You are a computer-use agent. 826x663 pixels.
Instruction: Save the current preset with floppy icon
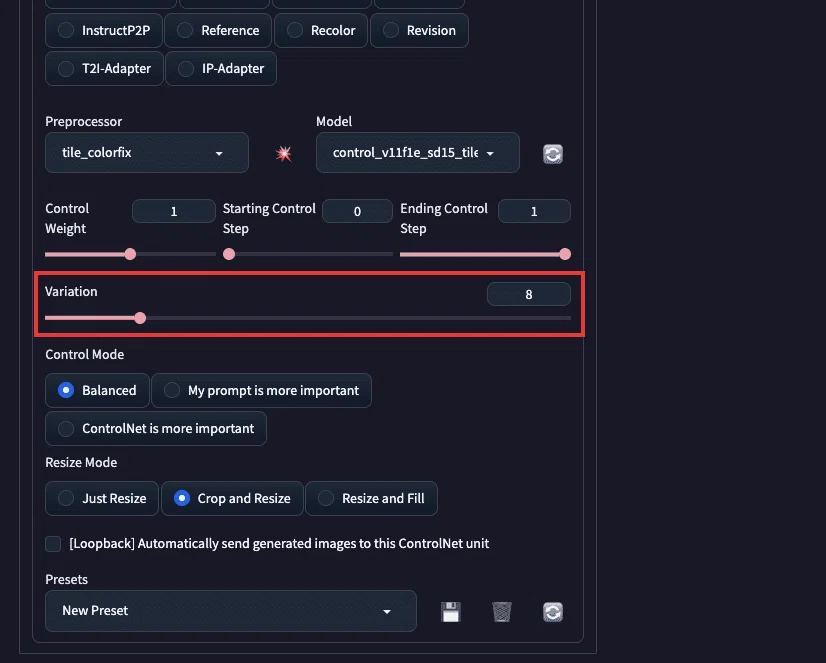(x=450, y=612)
